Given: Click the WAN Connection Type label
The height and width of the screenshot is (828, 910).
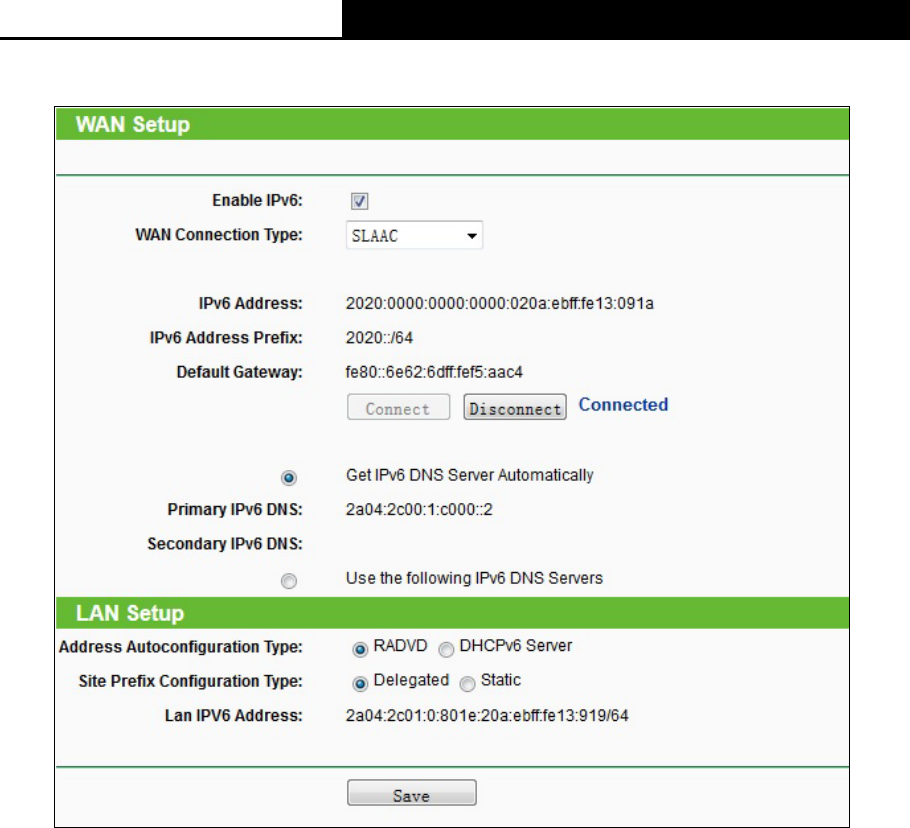Looking at the screenshot, I should [219, 234].
